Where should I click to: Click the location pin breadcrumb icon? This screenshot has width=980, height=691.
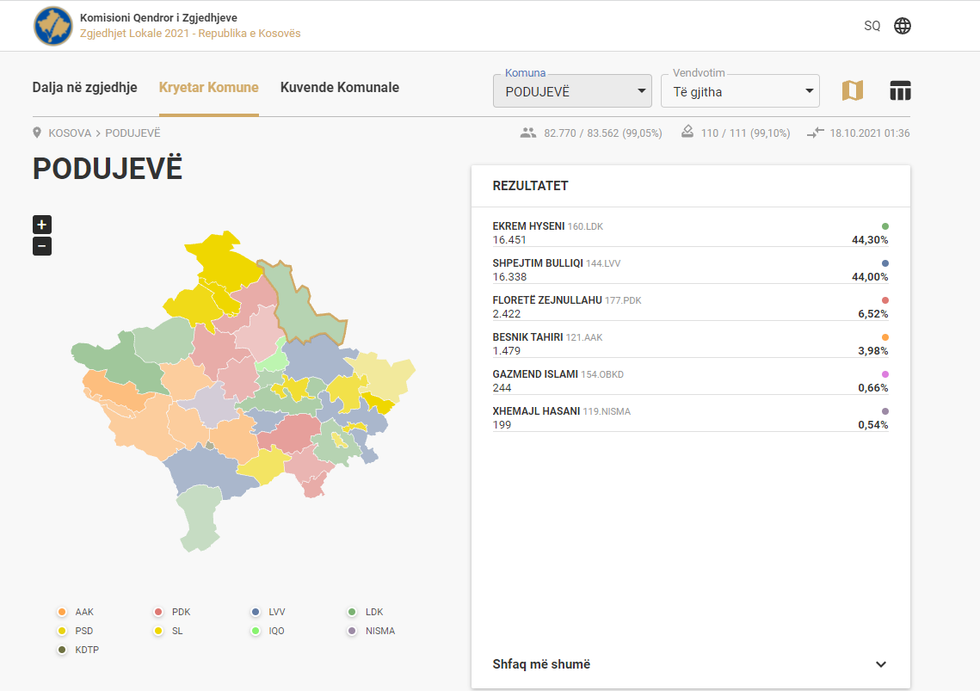click(x=38, y=133)
